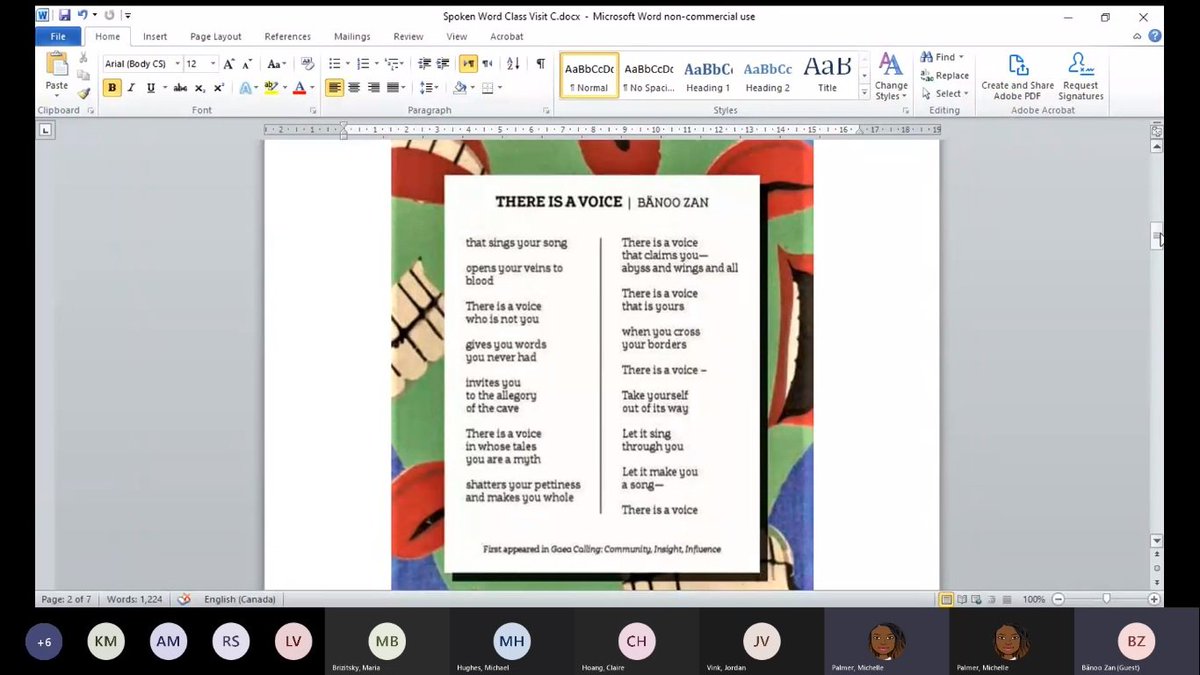Toggle Show/Hide paragraph marks
Viewport: 1200px width, 675px height.
pos(540,63)
